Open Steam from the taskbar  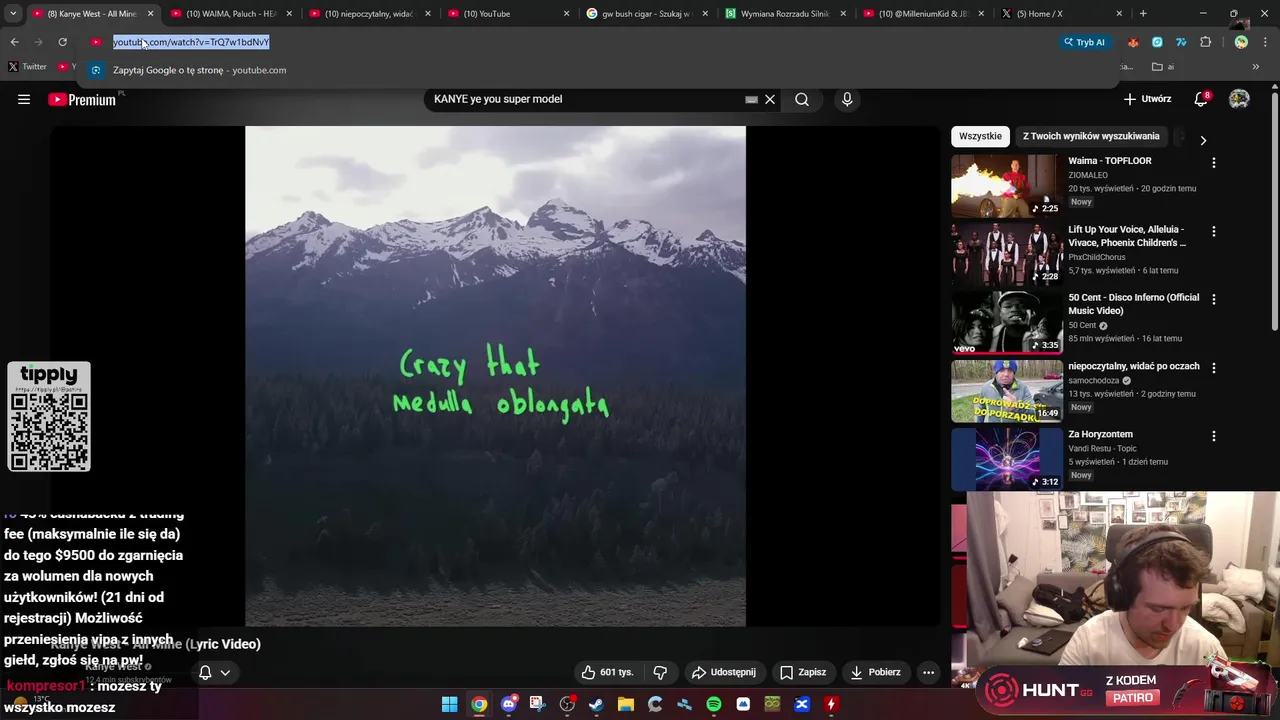pyautogui.click(x=596, y=704)
